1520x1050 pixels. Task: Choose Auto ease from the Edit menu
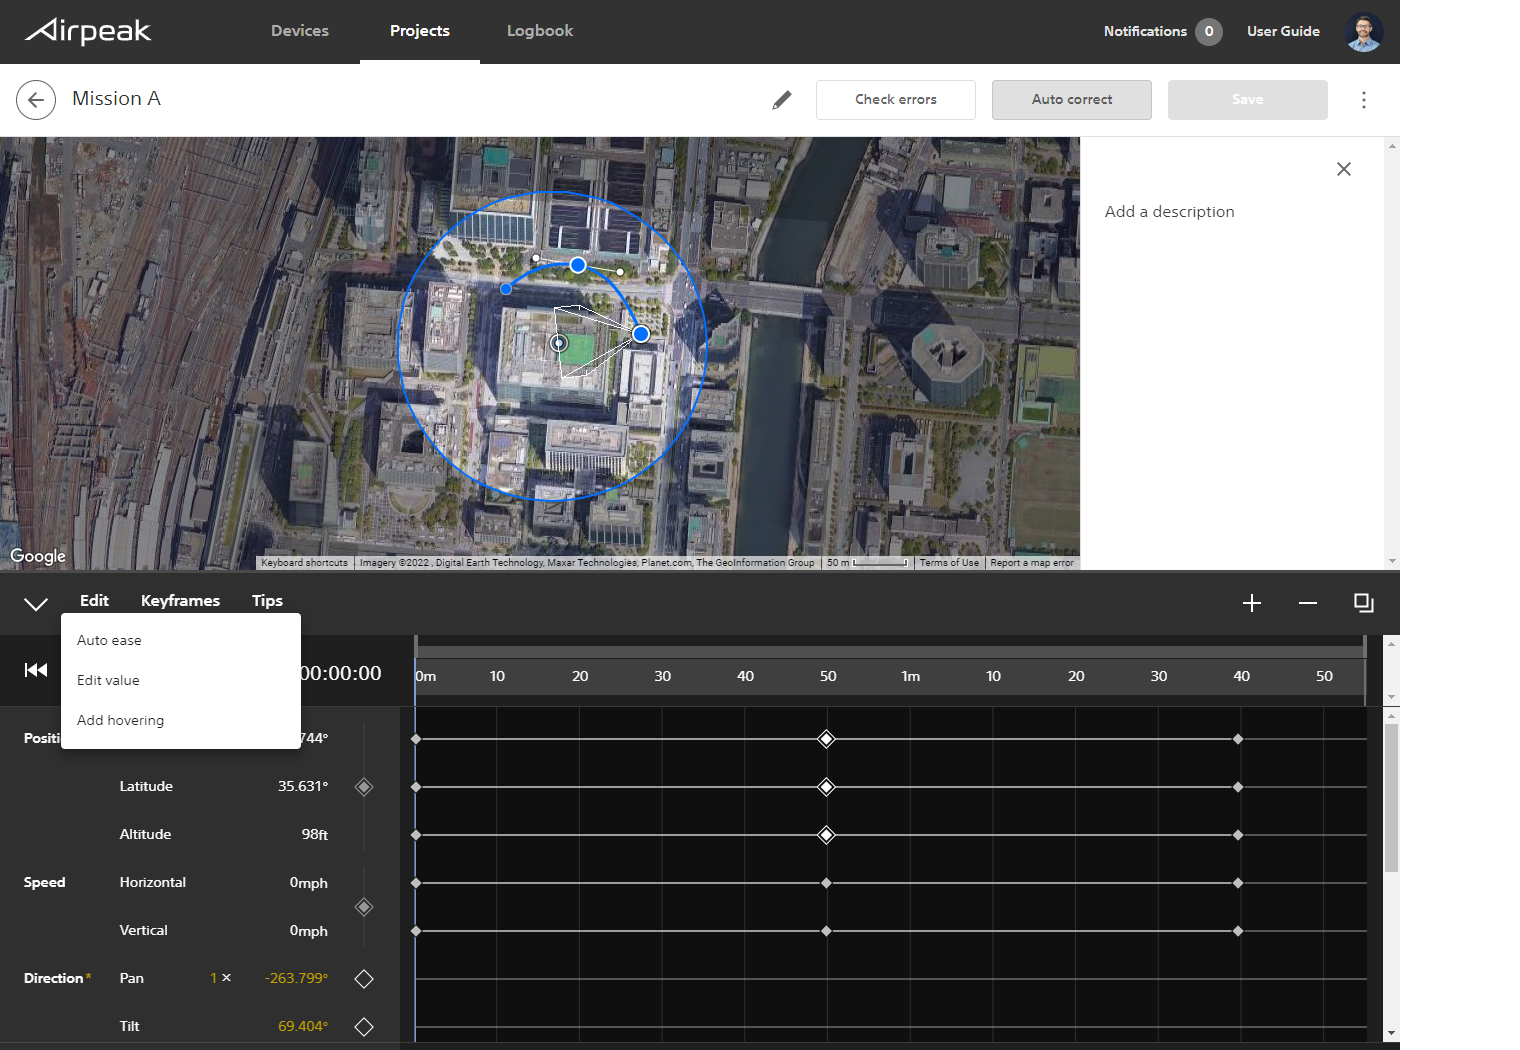[x=181, y=640]
